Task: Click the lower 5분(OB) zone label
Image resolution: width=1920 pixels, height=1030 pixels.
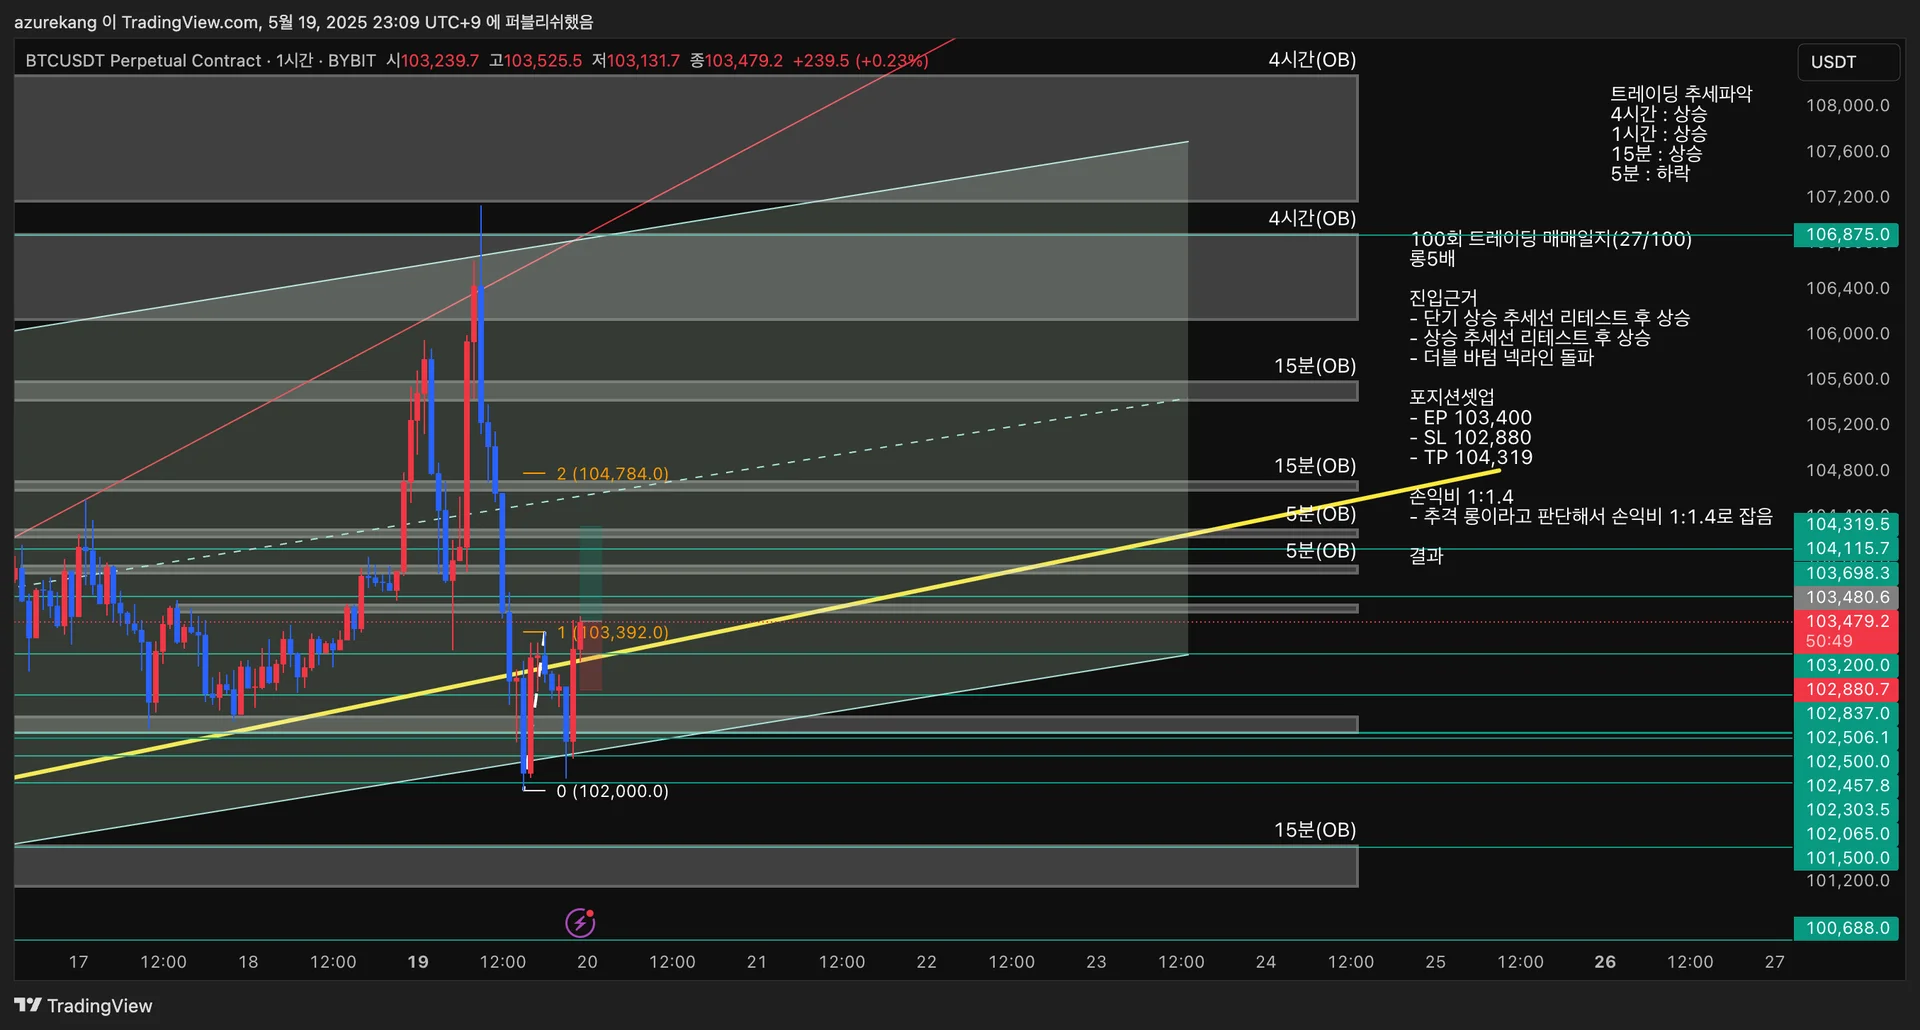Action: pos(1320,551)
